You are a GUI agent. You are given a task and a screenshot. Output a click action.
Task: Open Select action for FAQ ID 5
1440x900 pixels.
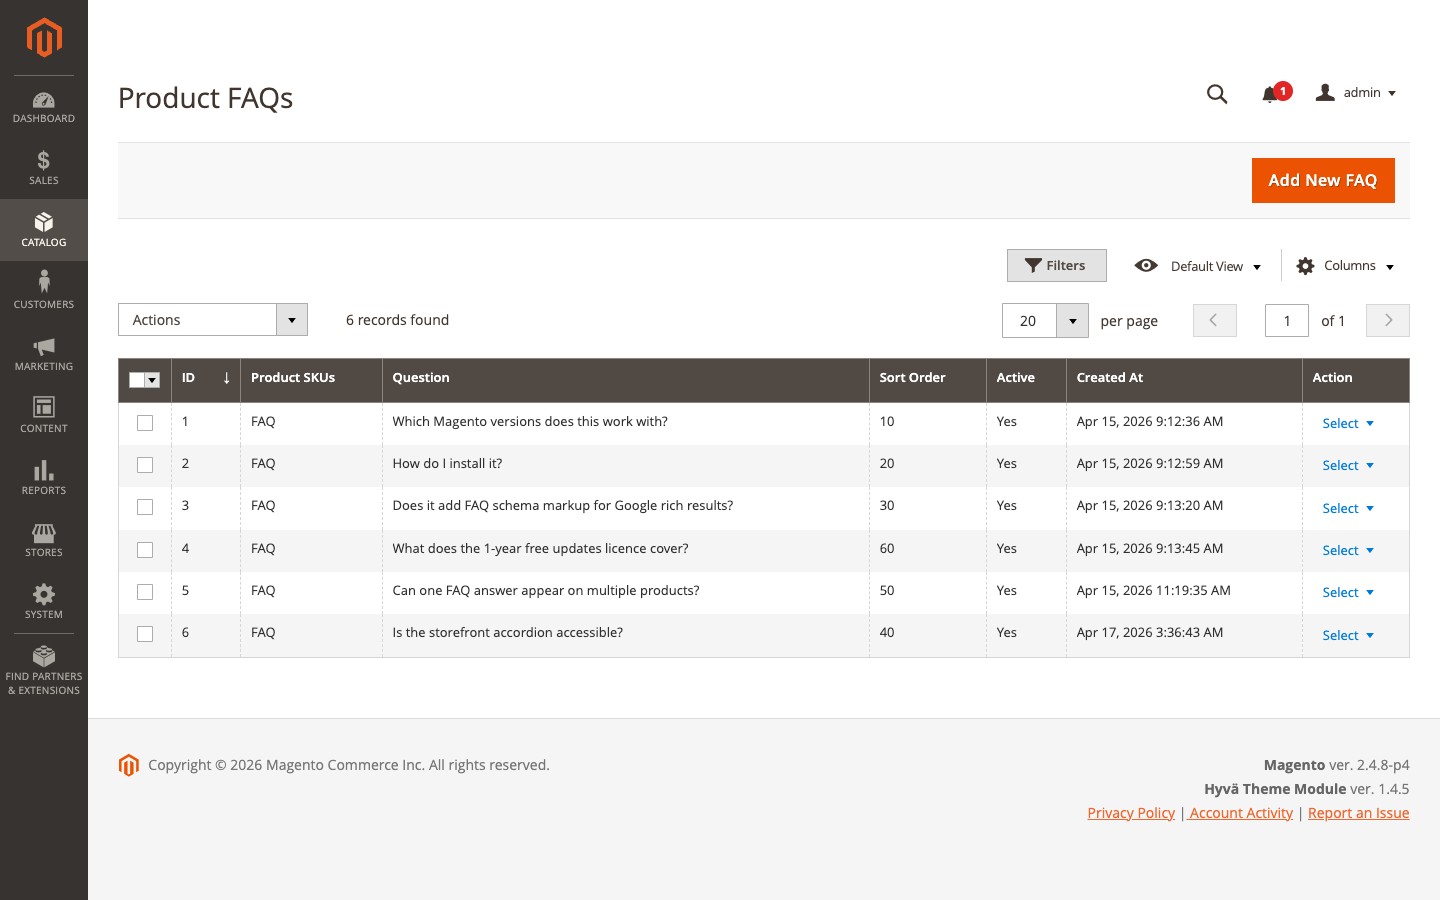point(1348,592)
